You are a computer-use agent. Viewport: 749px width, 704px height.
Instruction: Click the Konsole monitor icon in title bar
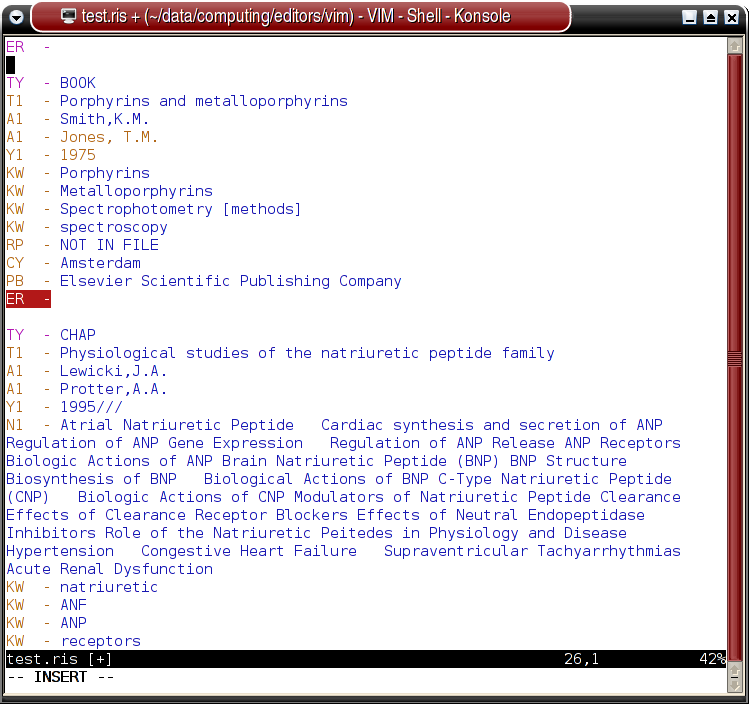[x=68, y=17]
